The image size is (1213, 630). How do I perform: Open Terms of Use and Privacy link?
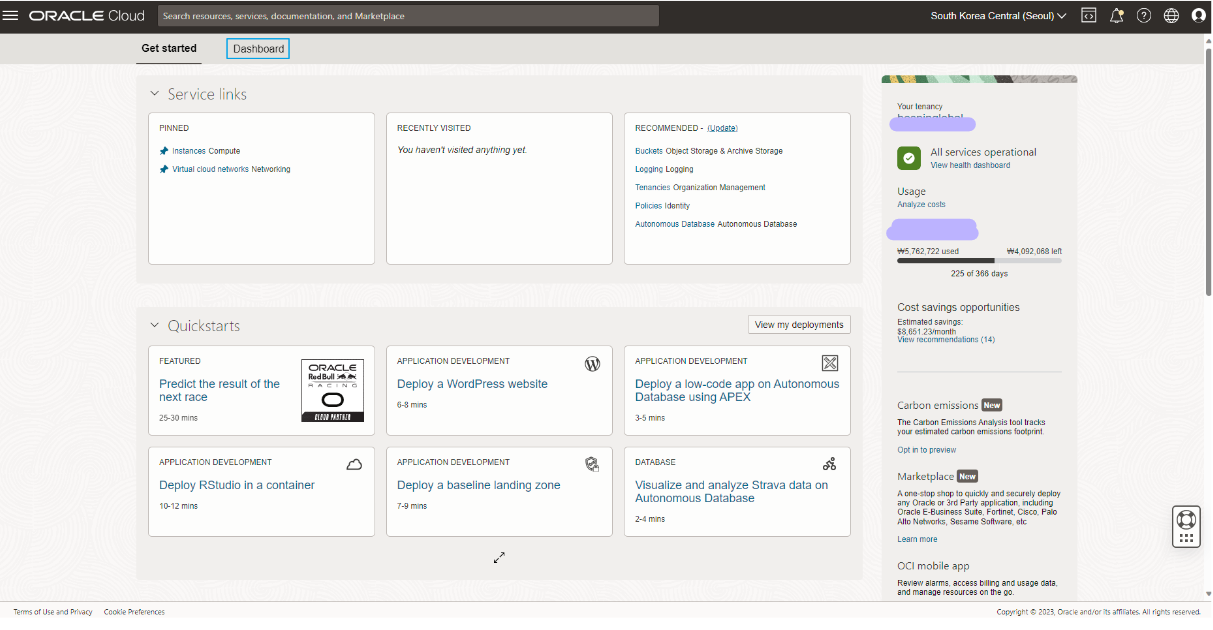point(53,611)
